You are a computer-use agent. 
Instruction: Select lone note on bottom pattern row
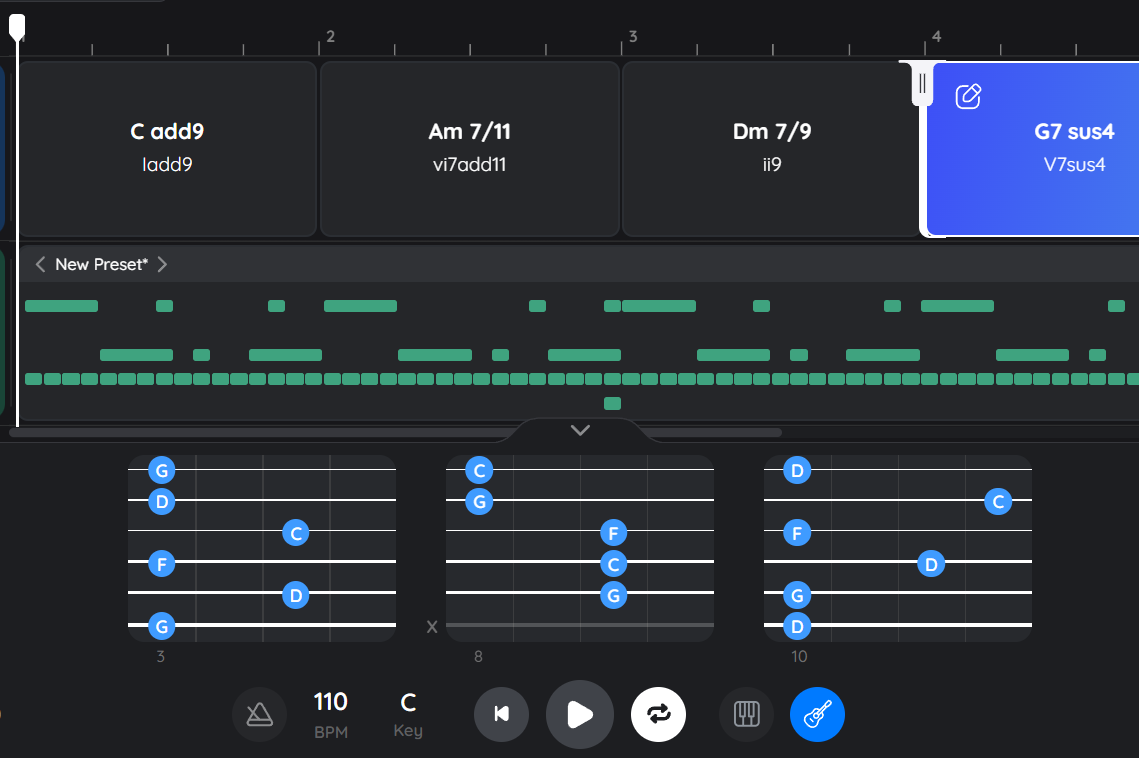[x=612, y=403]
